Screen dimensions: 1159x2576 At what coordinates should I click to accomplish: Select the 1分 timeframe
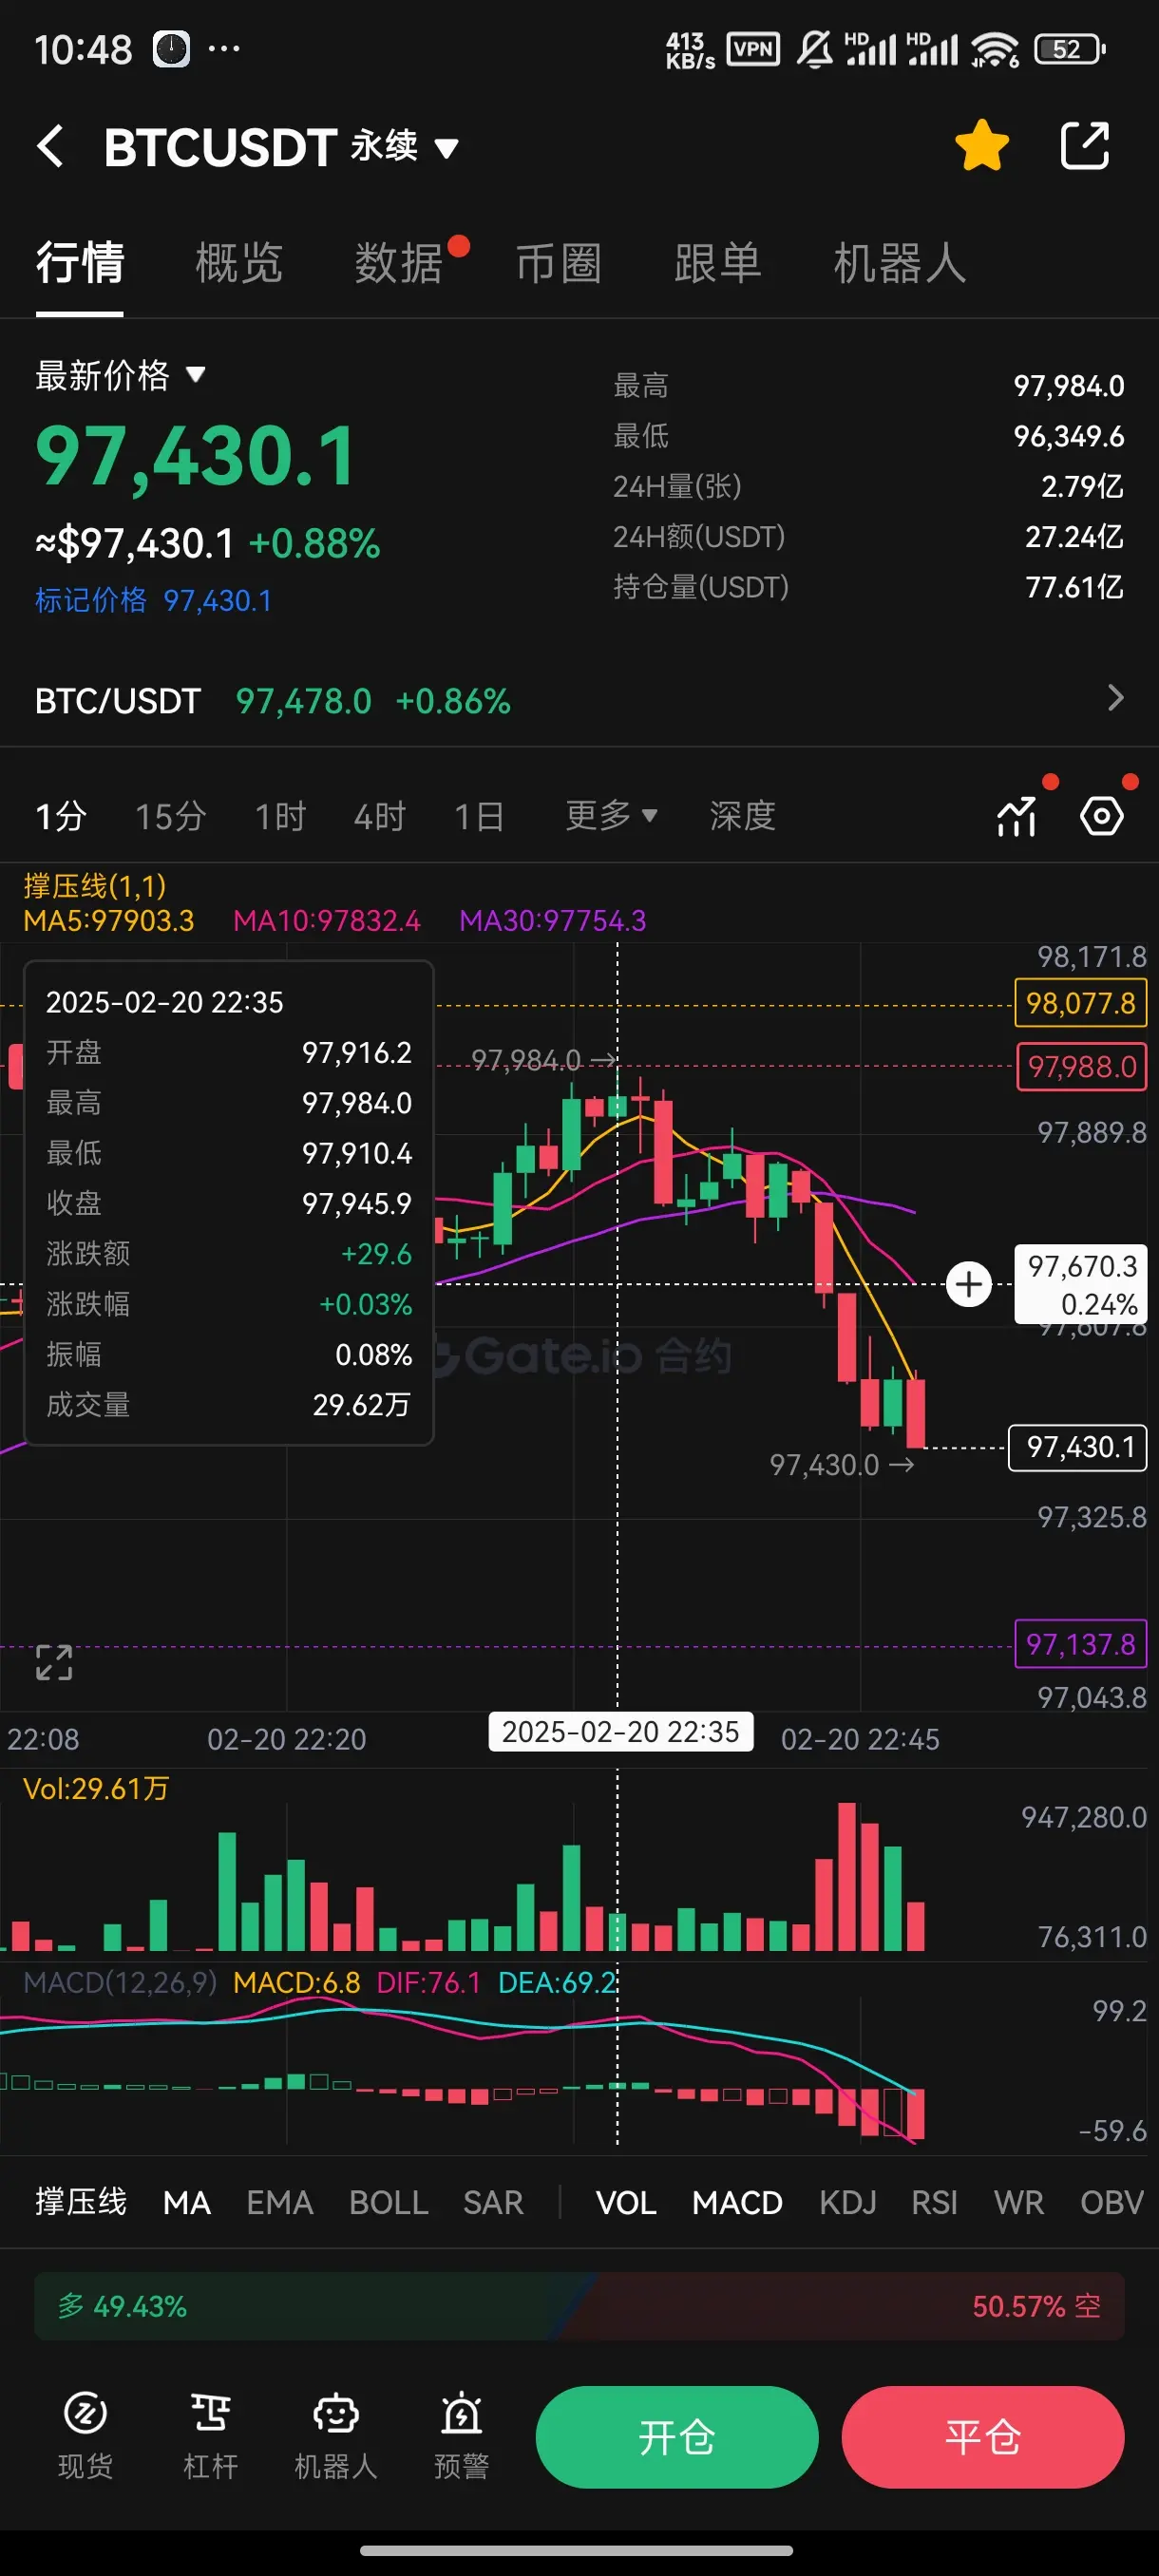coord(61,816)
